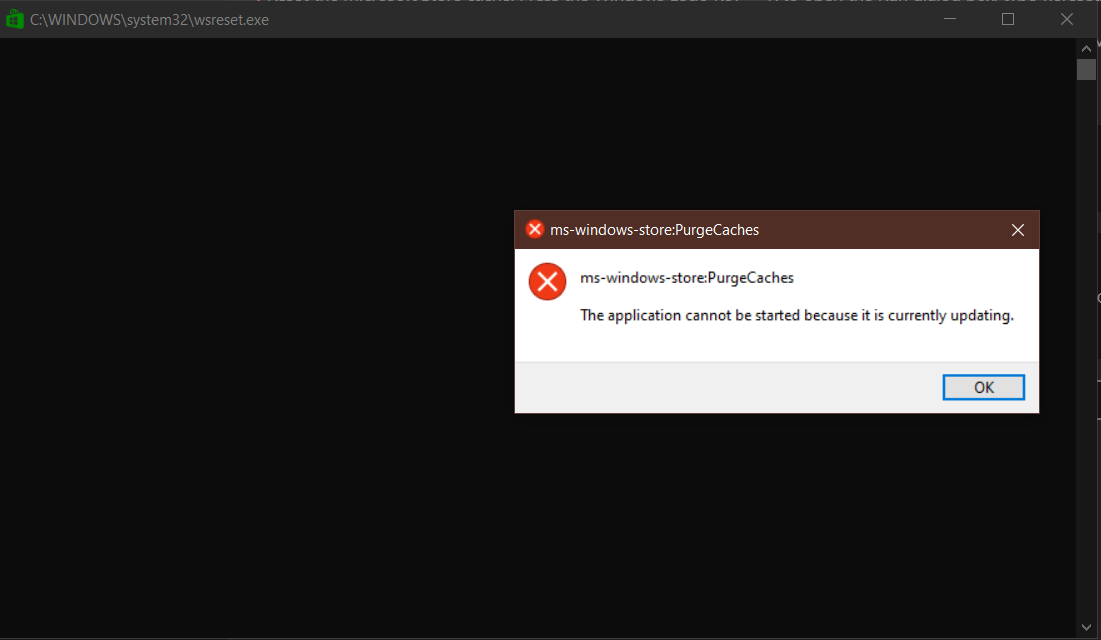Image resolution: width=1101 pixels, height=640 pixels.
Task: Minimize the wsreset.exe console window
Action: coord(949,18)
